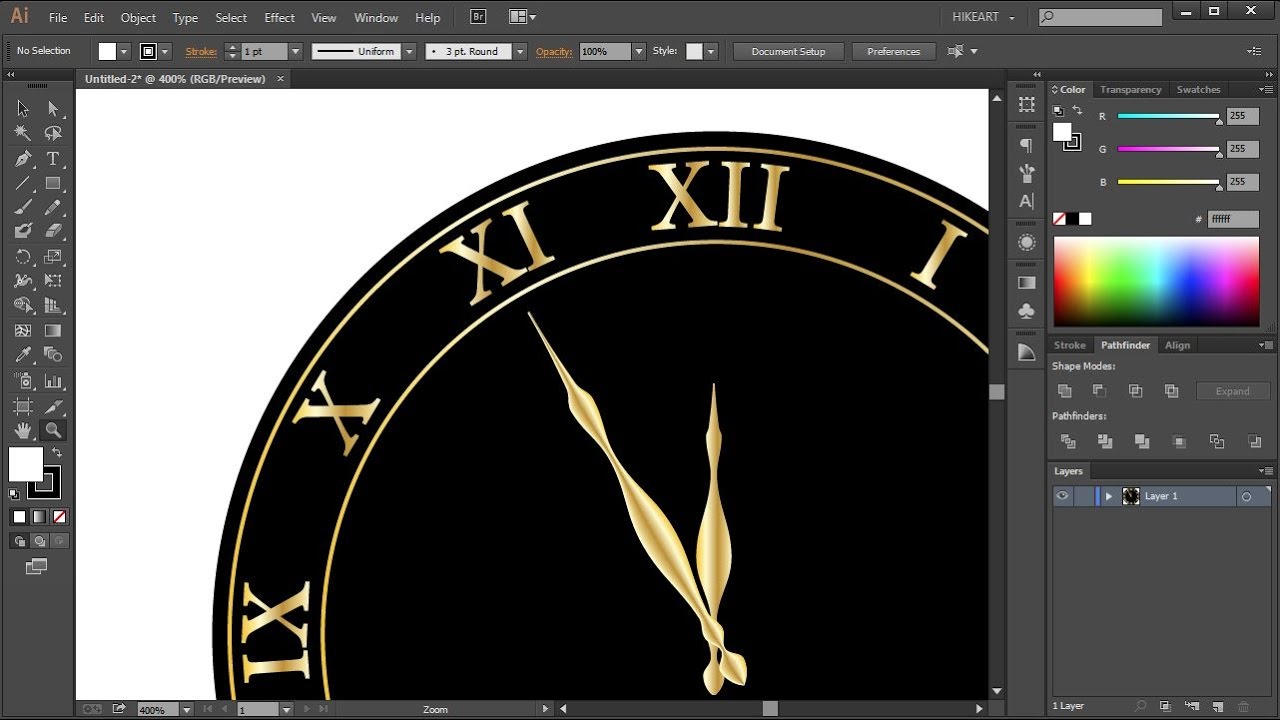Viewport: 1280px width, 720px height.
Task: Open Color panel options menu
Action: click(1265, 90)
